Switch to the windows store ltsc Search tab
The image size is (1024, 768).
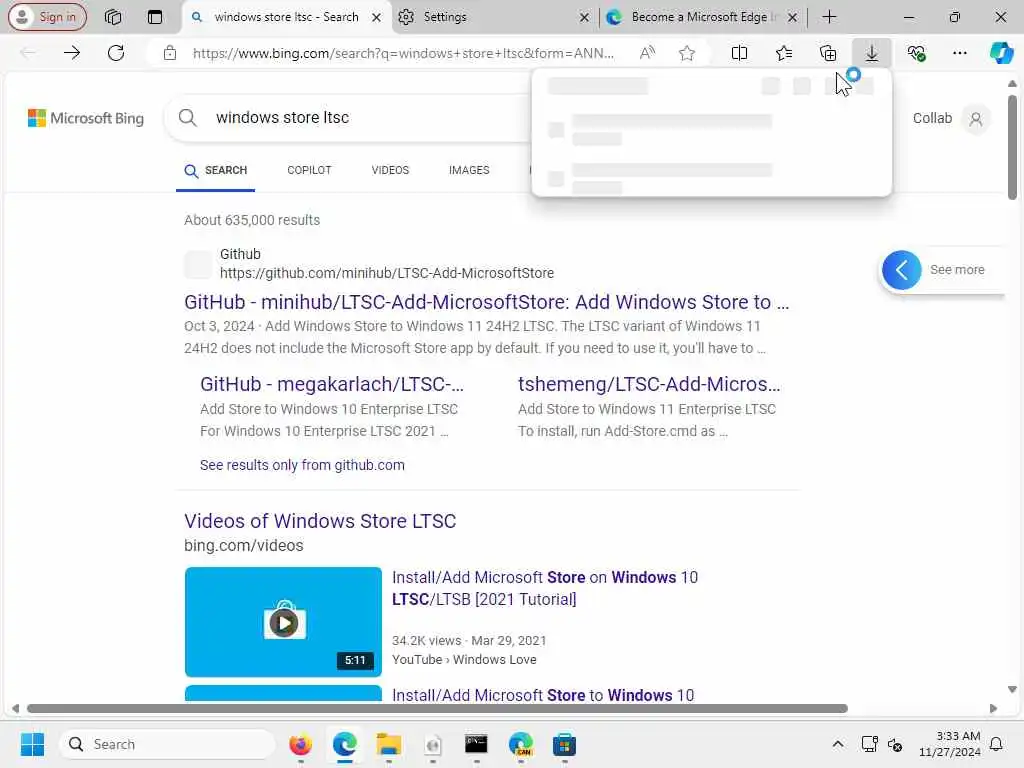[285, 17]
